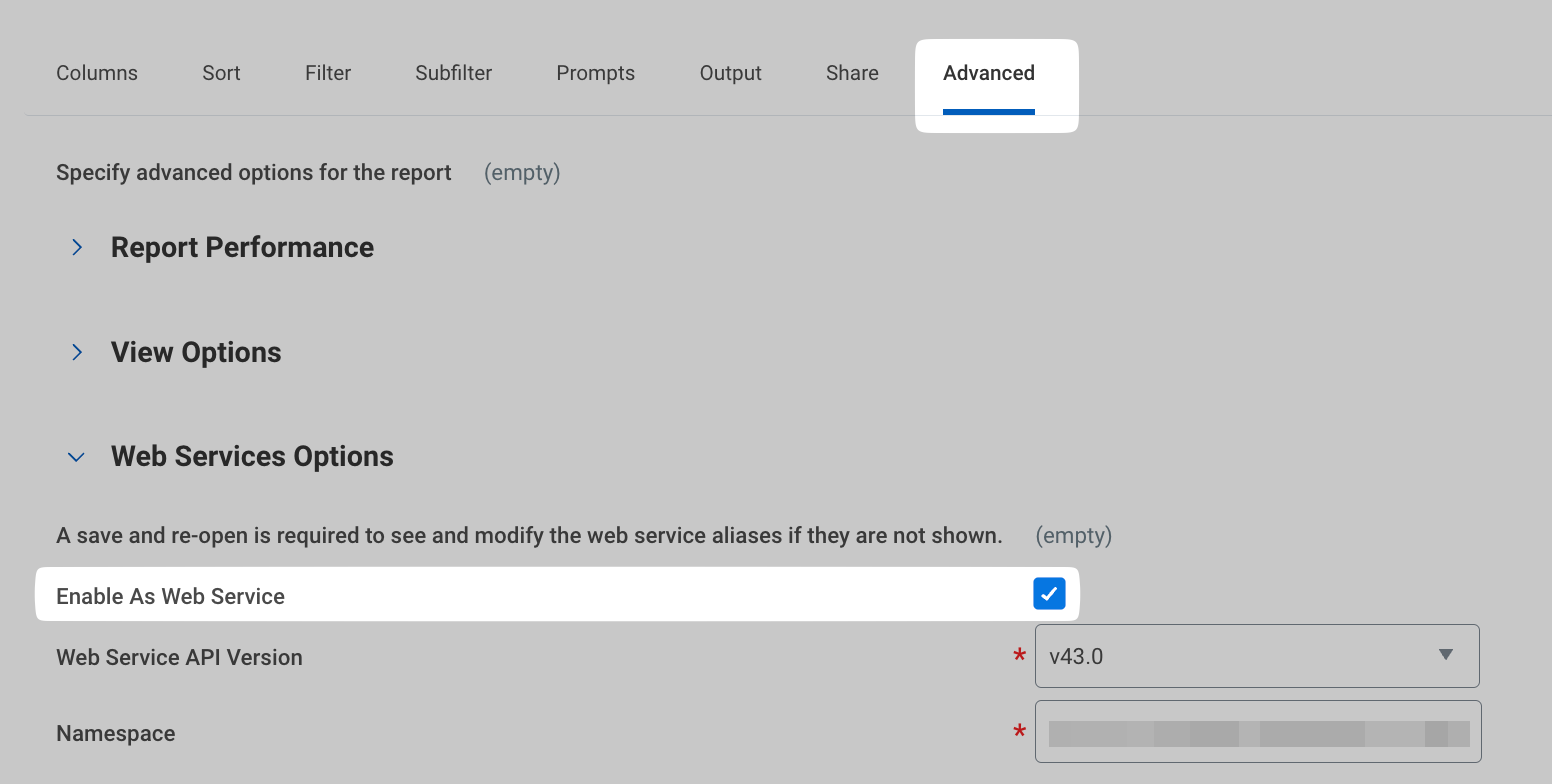The image size is (1552, 784).
Task: Select the Subfilter tab
Action: (453, 73)
